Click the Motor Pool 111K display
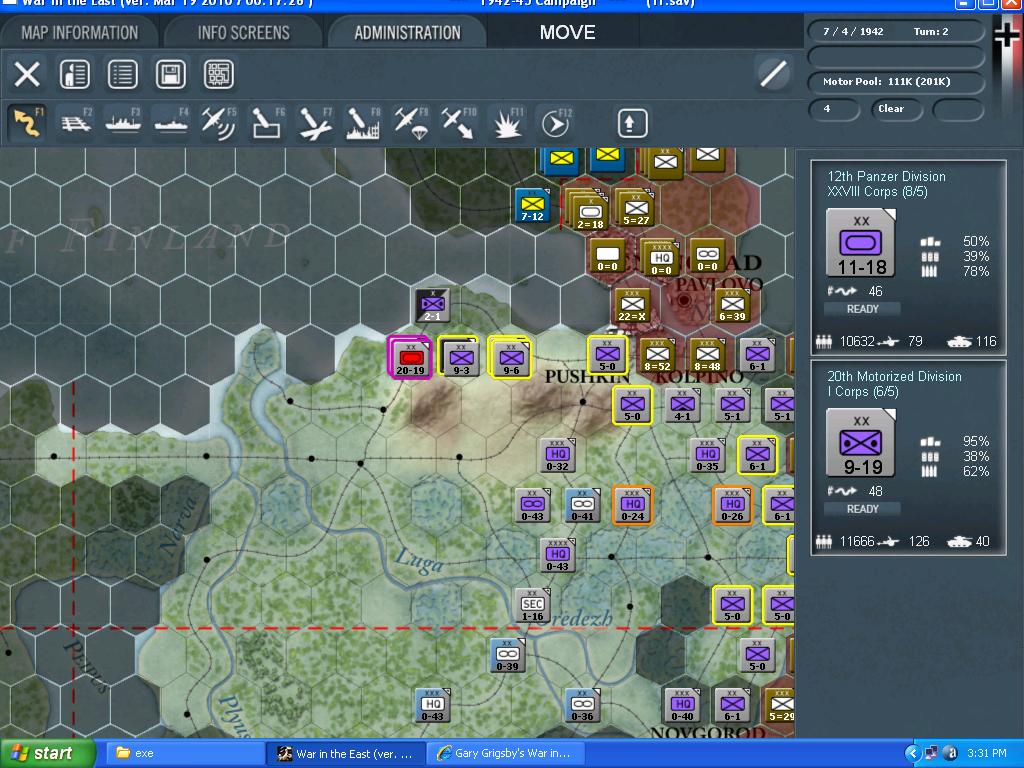Viewport: 1024px width, 768px height. (x=895, y=82)
